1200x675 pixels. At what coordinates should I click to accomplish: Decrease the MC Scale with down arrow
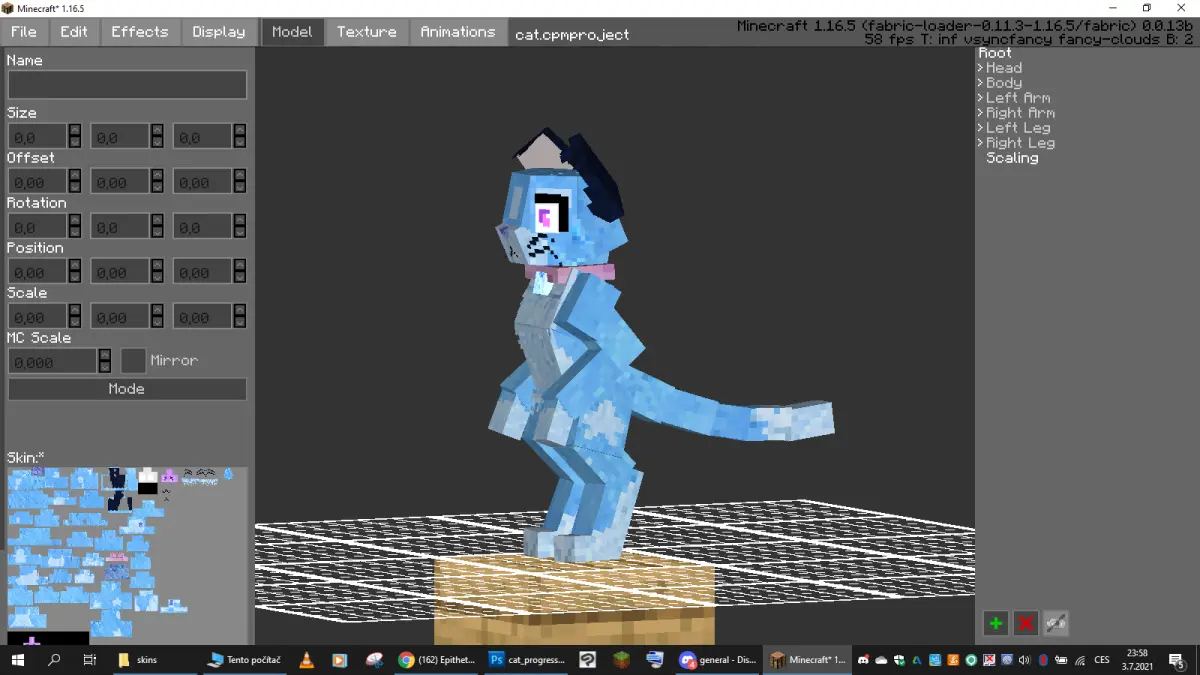pos(105,368)
